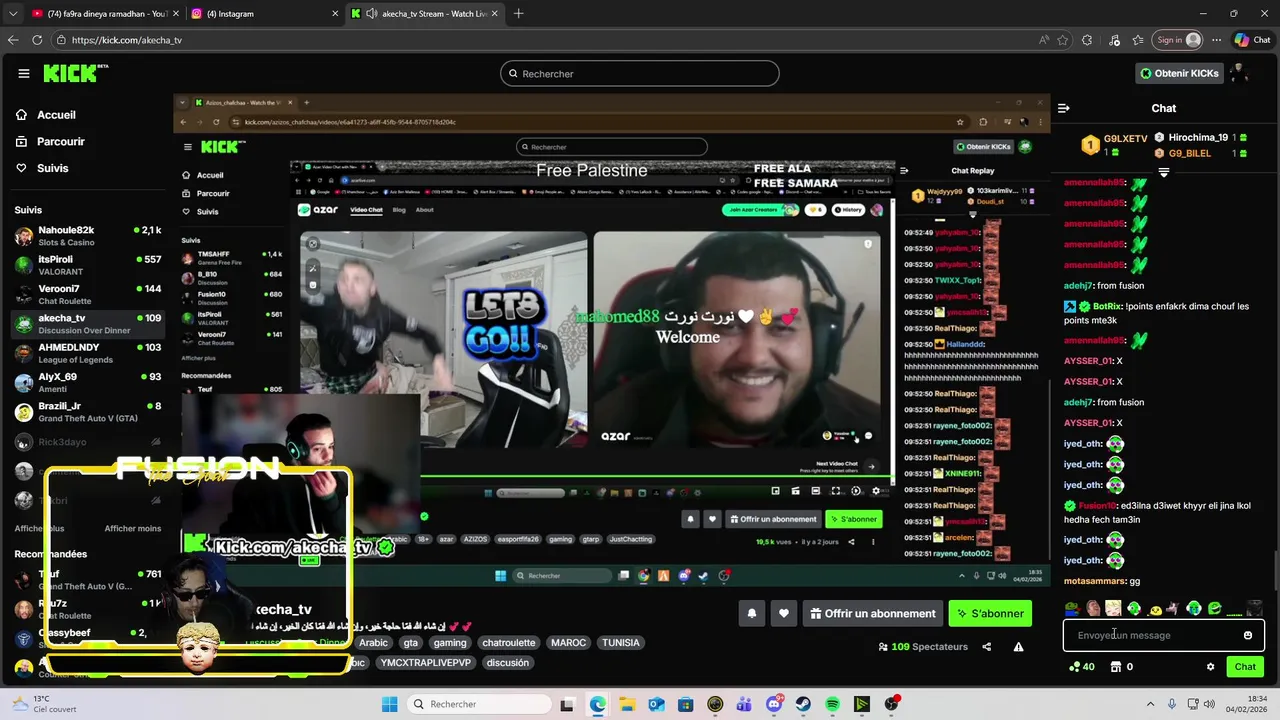This screenshot has width=1280, height=720.
Task: Open the Edge settings and more menu
Action: point(1217,40)
